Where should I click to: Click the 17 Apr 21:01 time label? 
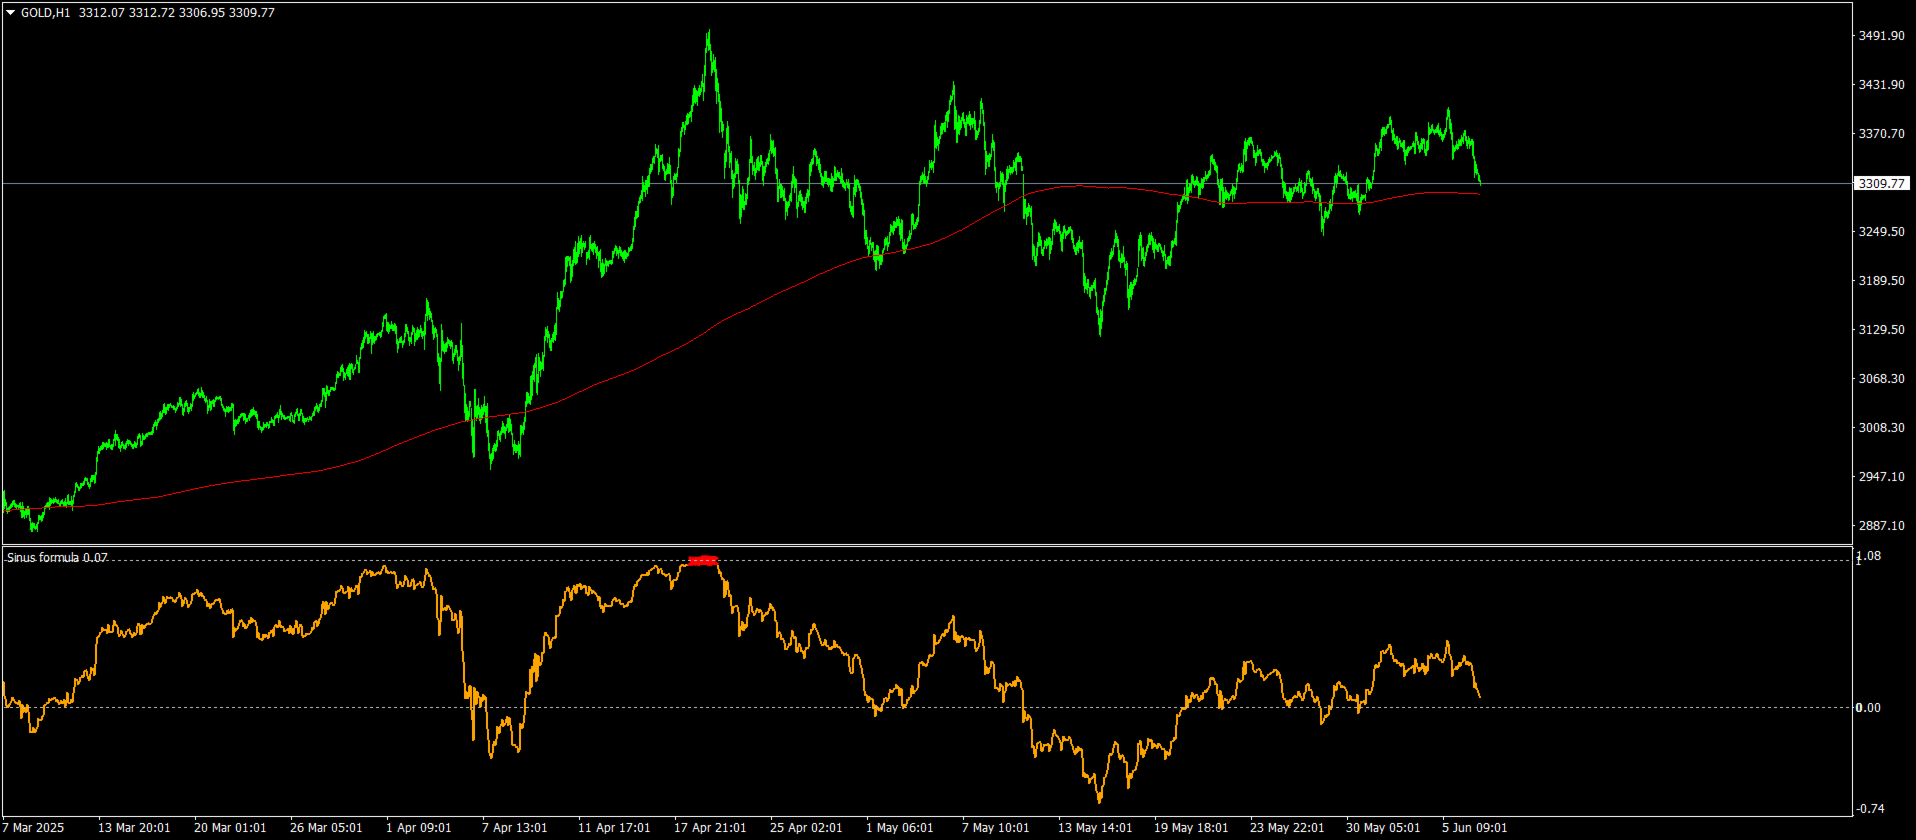click(710, 828)
